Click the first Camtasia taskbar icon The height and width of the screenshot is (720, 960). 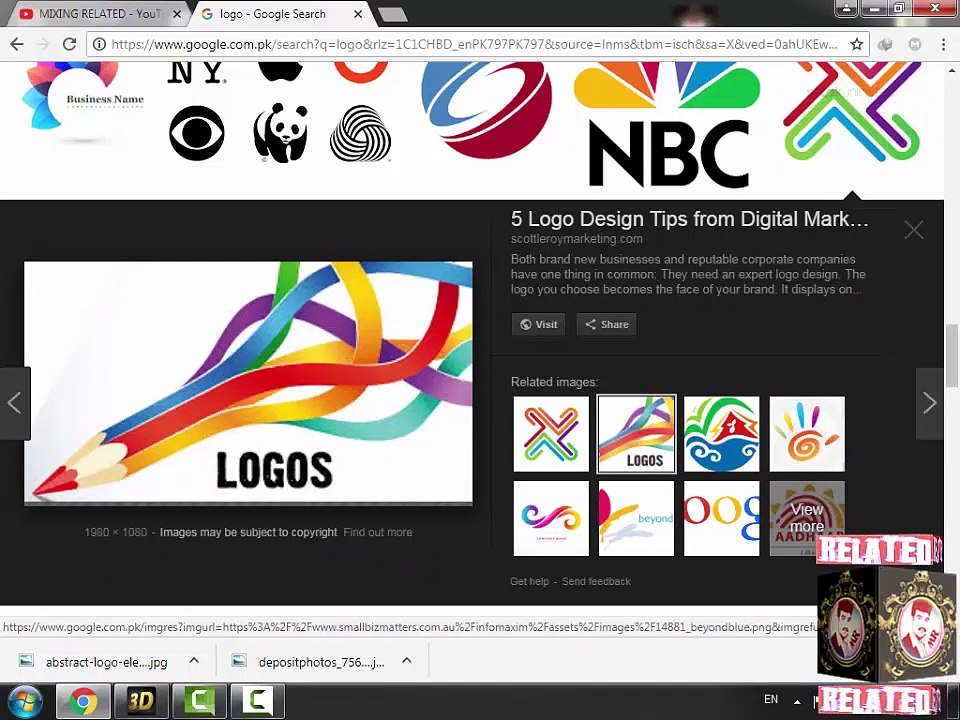[200, 702]
